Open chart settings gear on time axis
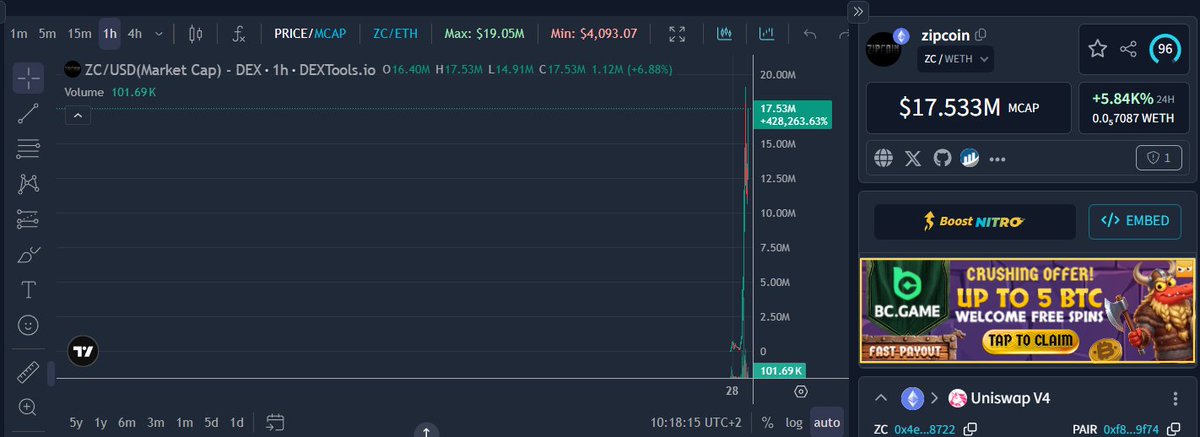 [x=800, y=391]
